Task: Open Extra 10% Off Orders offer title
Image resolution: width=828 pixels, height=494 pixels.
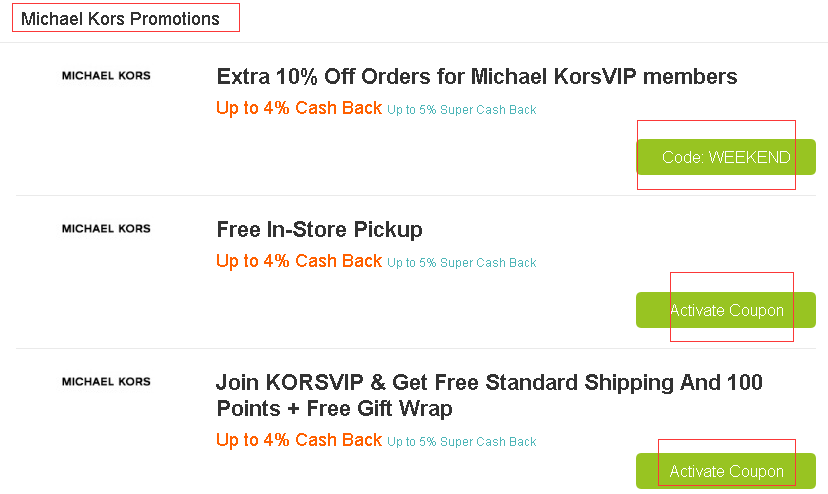Action: (476, 76)
